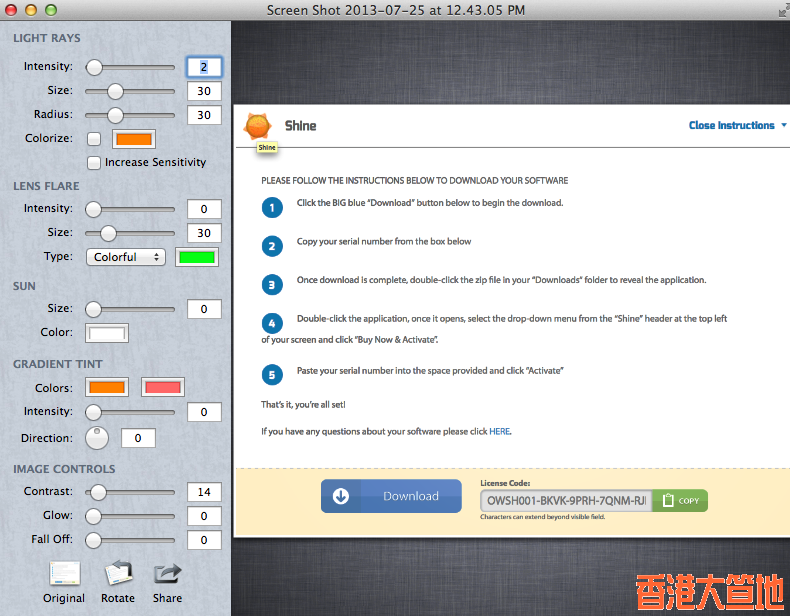Screen dimensions: 790x616
Task: Click the License Code text field
Action: (x=566, y=501)
